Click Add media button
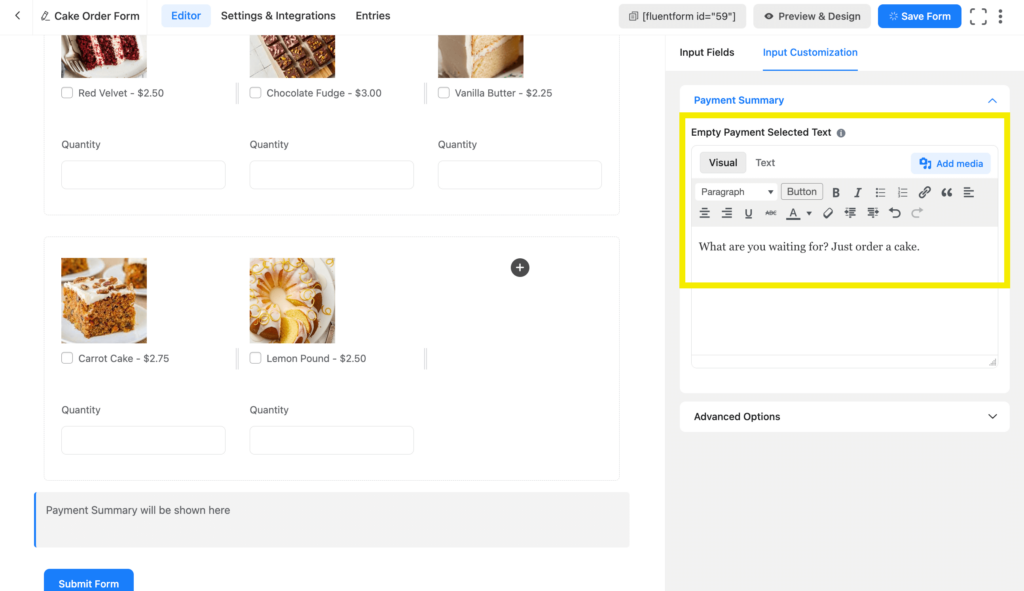 [951, 163]
